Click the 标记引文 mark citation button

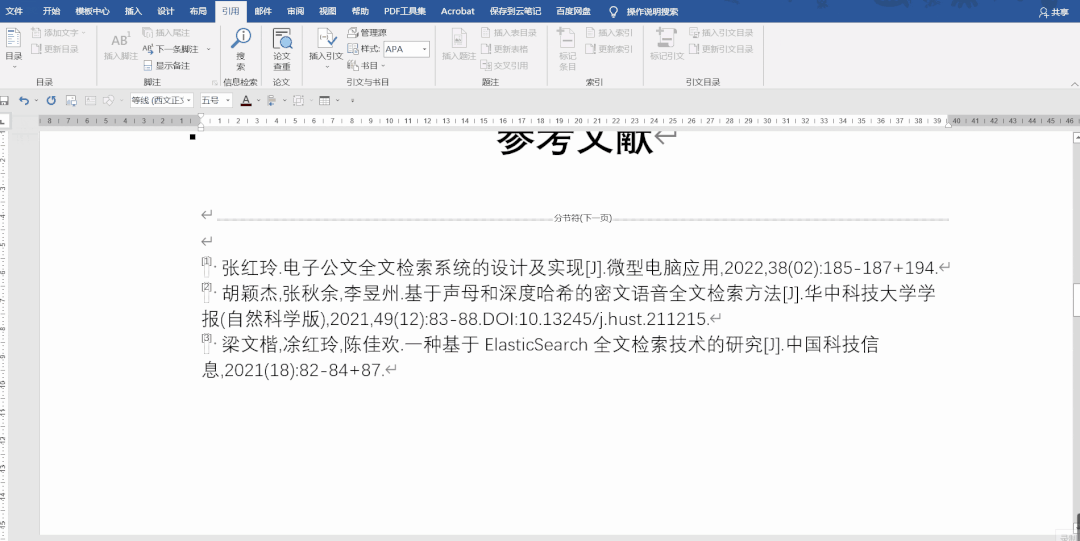667,46
